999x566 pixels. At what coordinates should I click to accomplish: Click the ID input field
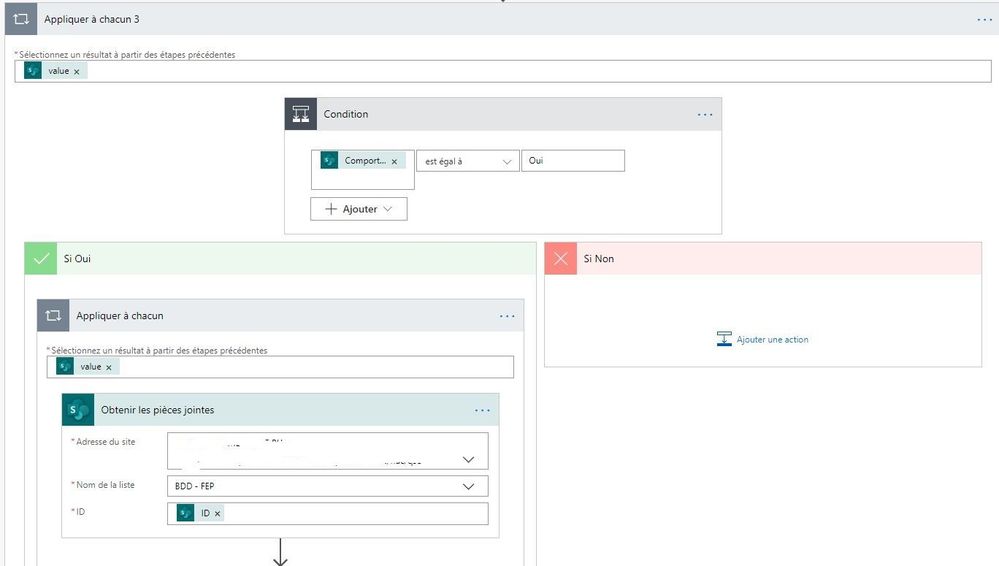pos(327,514)
